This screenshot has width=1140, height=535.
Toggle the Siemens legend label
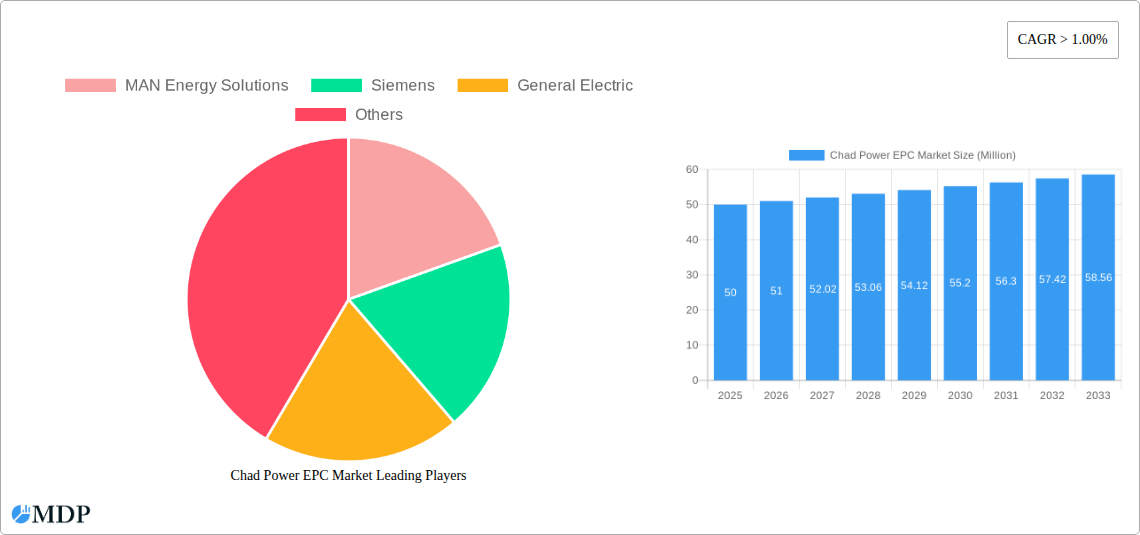point(403,85)
